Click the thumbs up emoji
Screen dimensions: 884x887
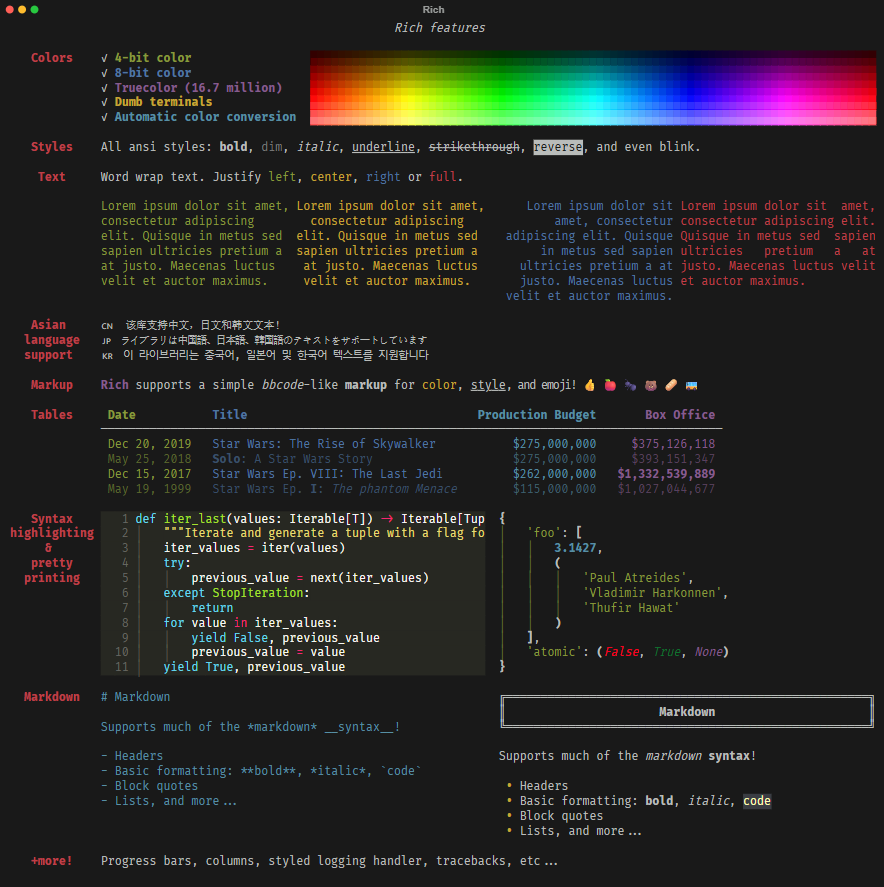click(x=590, y=385)
